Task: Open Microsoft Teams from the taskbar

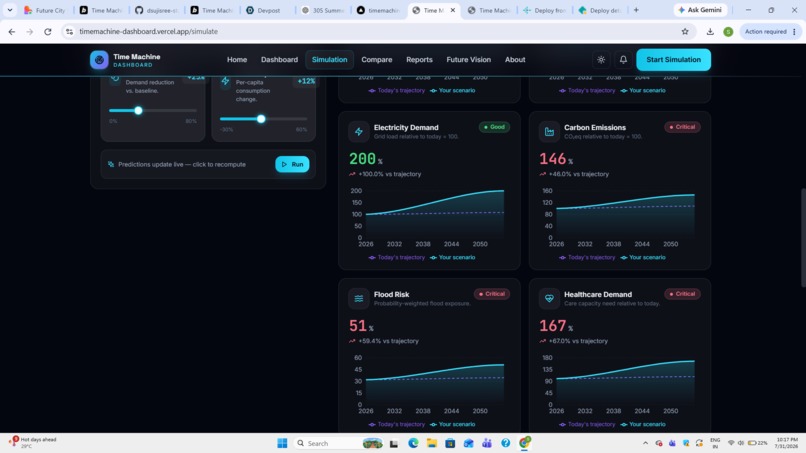Action: pos(487,443)
